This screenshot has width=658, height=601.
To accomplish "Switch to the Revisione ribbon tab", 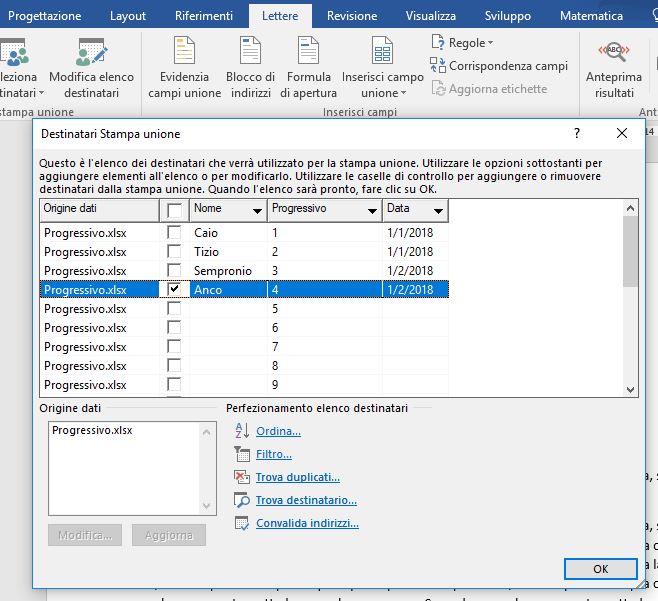I will pyautogui.click(x=352, y=16).
